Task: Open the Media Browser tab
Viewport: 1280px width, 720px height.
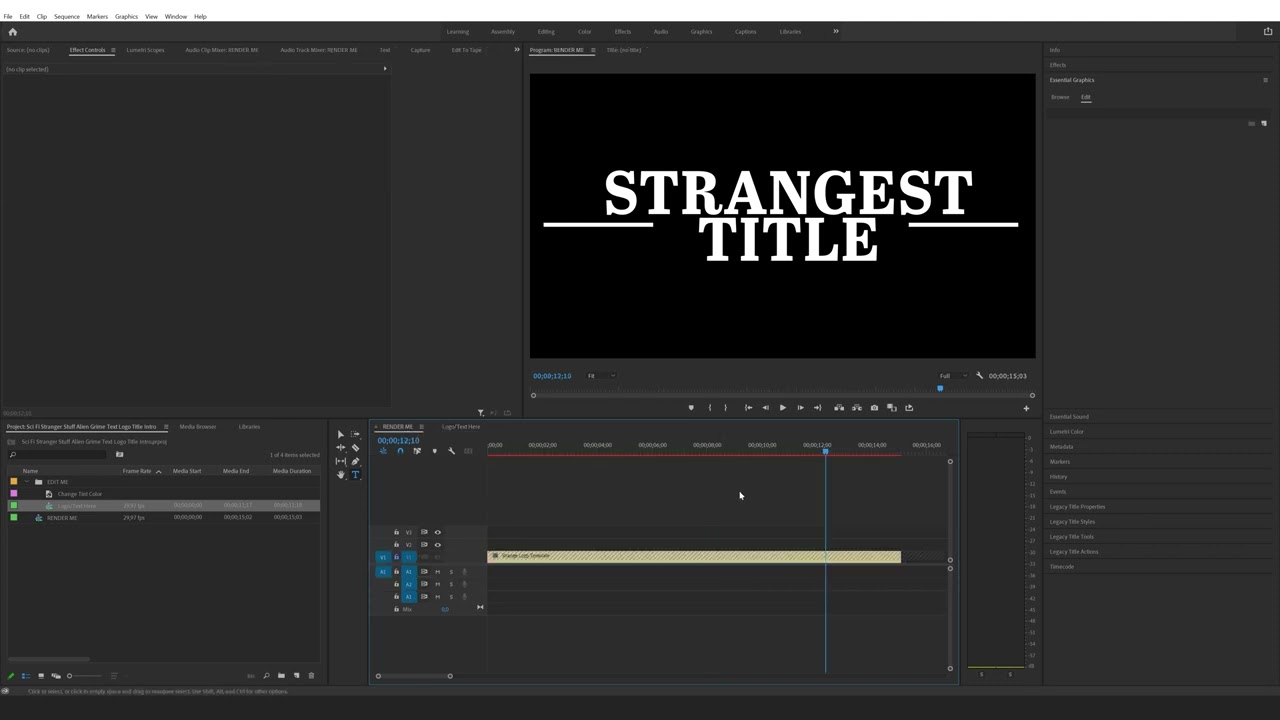Action: (198, 427)
